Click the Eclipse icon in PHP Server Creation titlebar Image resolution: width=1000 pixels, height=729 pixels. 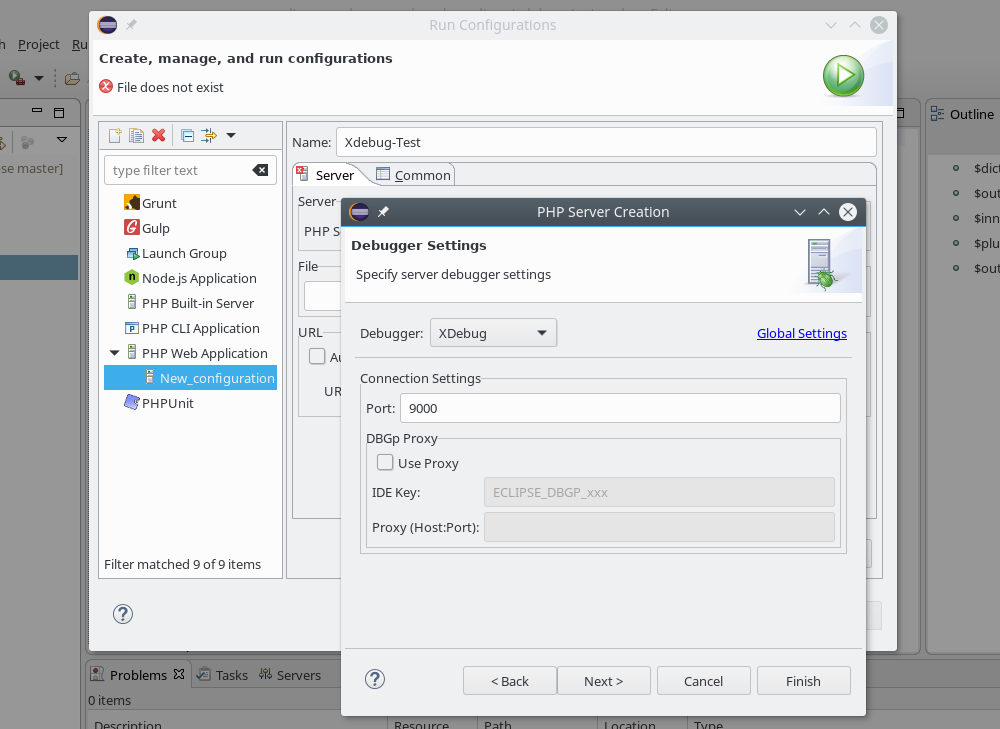point(359,212)
